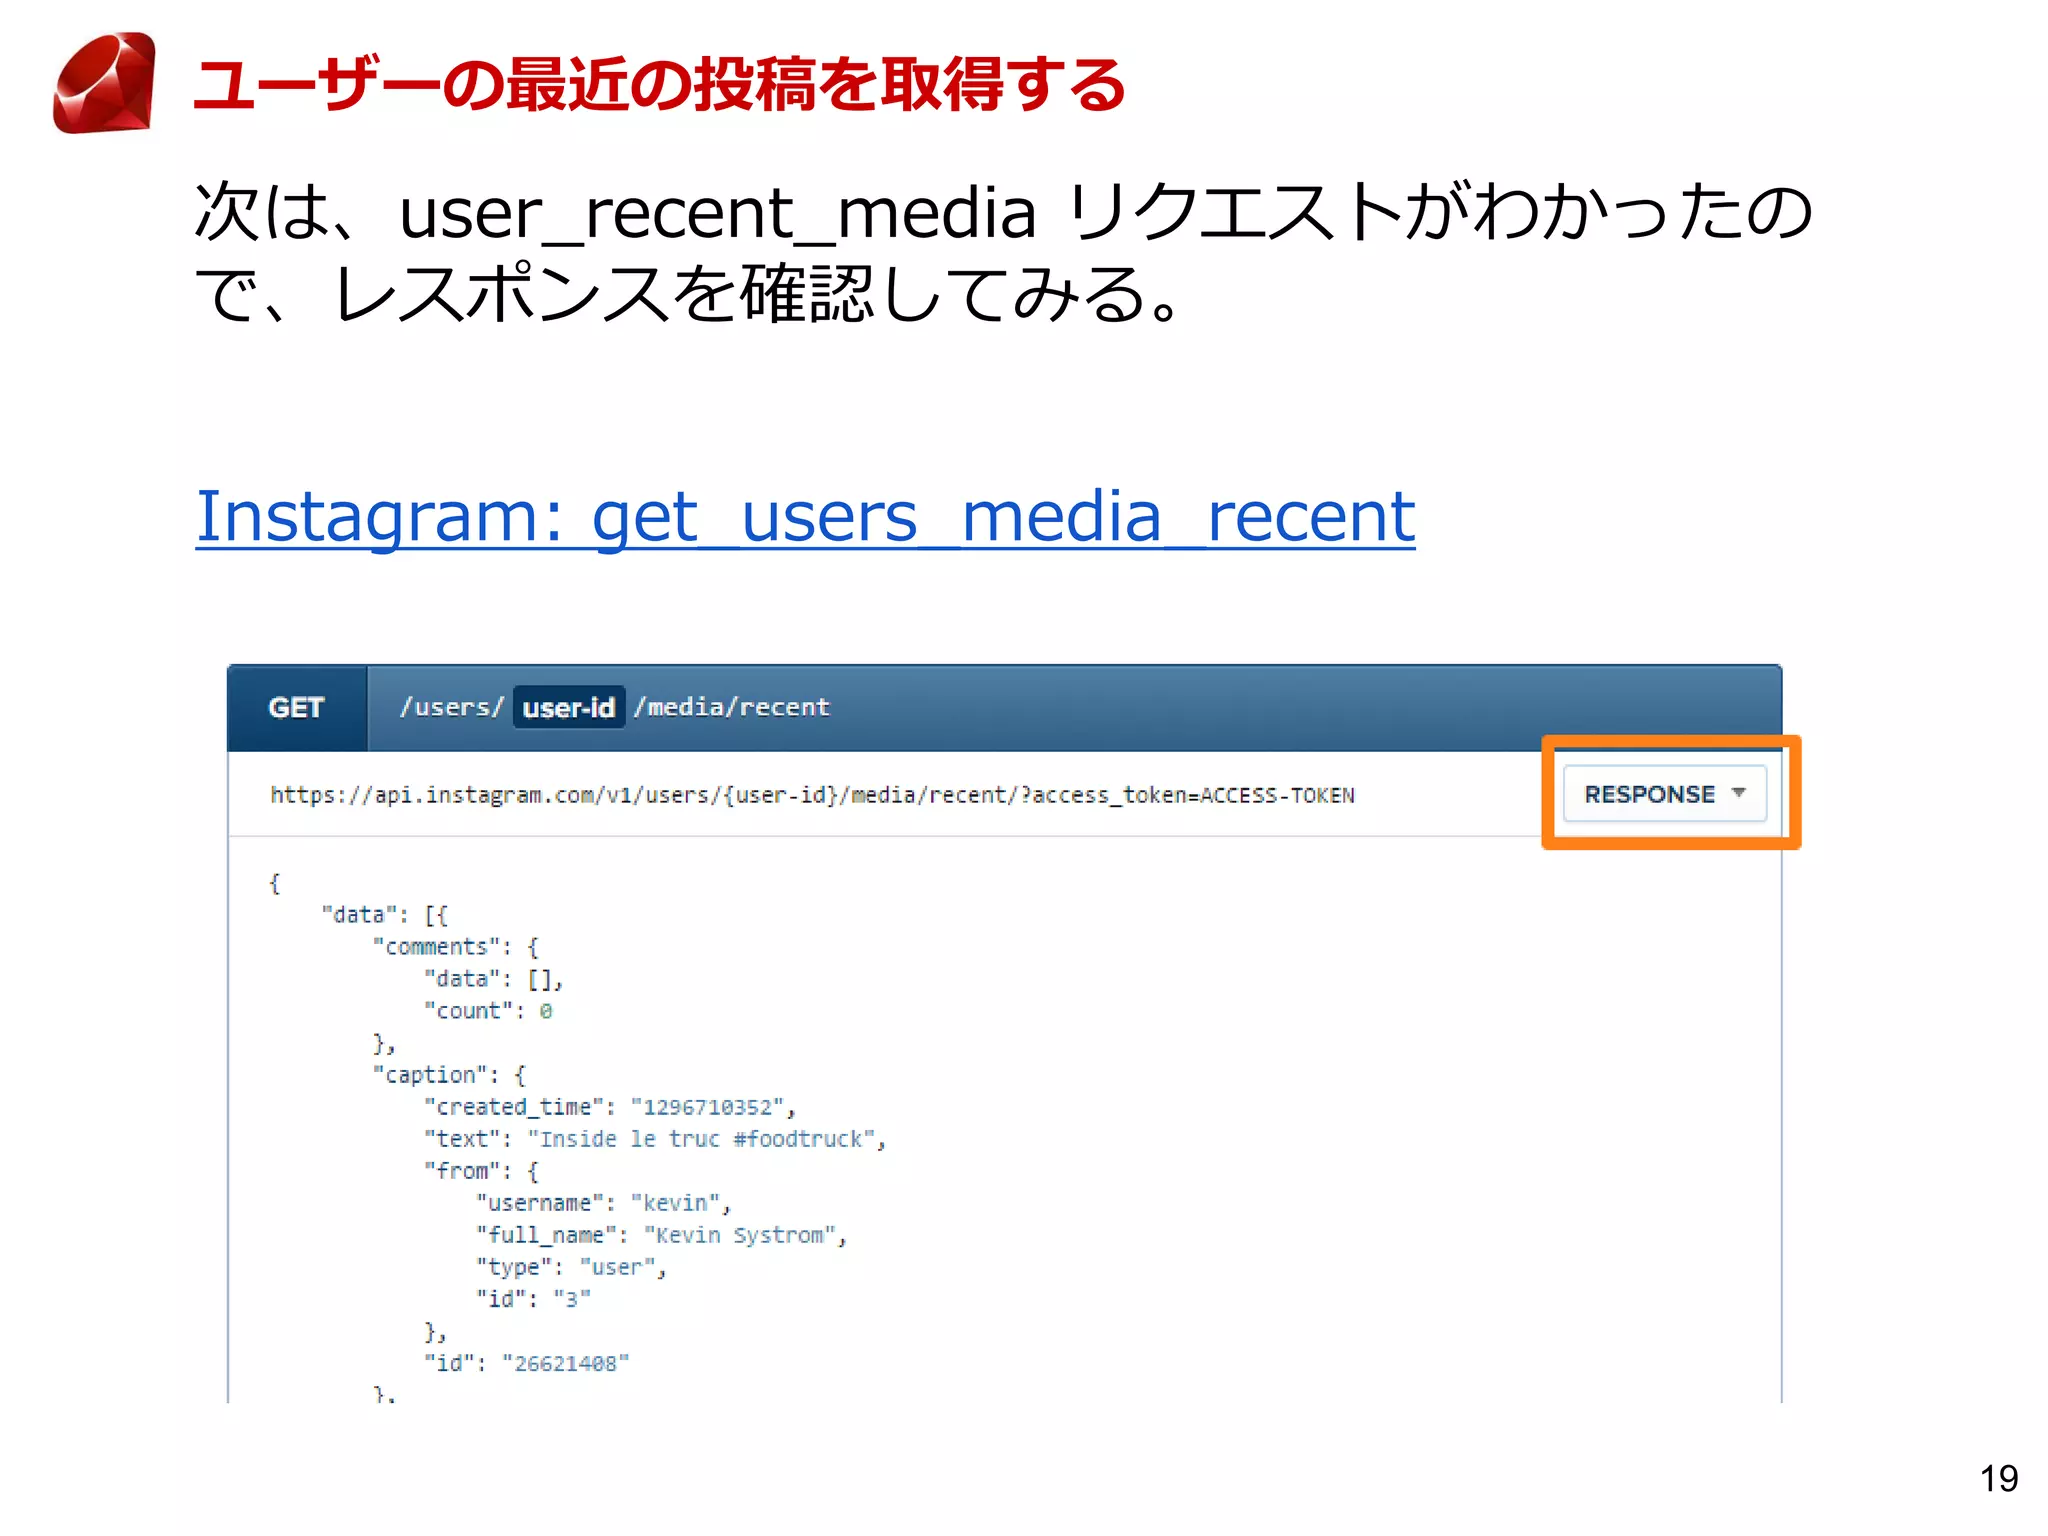The height and width of the screenshot is (1536, 2048).
Task: Click the "username": "kevin" line
Action: 603,1203
